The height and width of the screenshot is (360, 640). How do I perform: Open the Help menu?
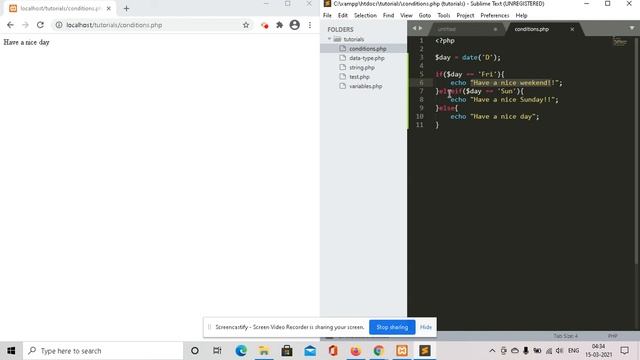(521, 16)
